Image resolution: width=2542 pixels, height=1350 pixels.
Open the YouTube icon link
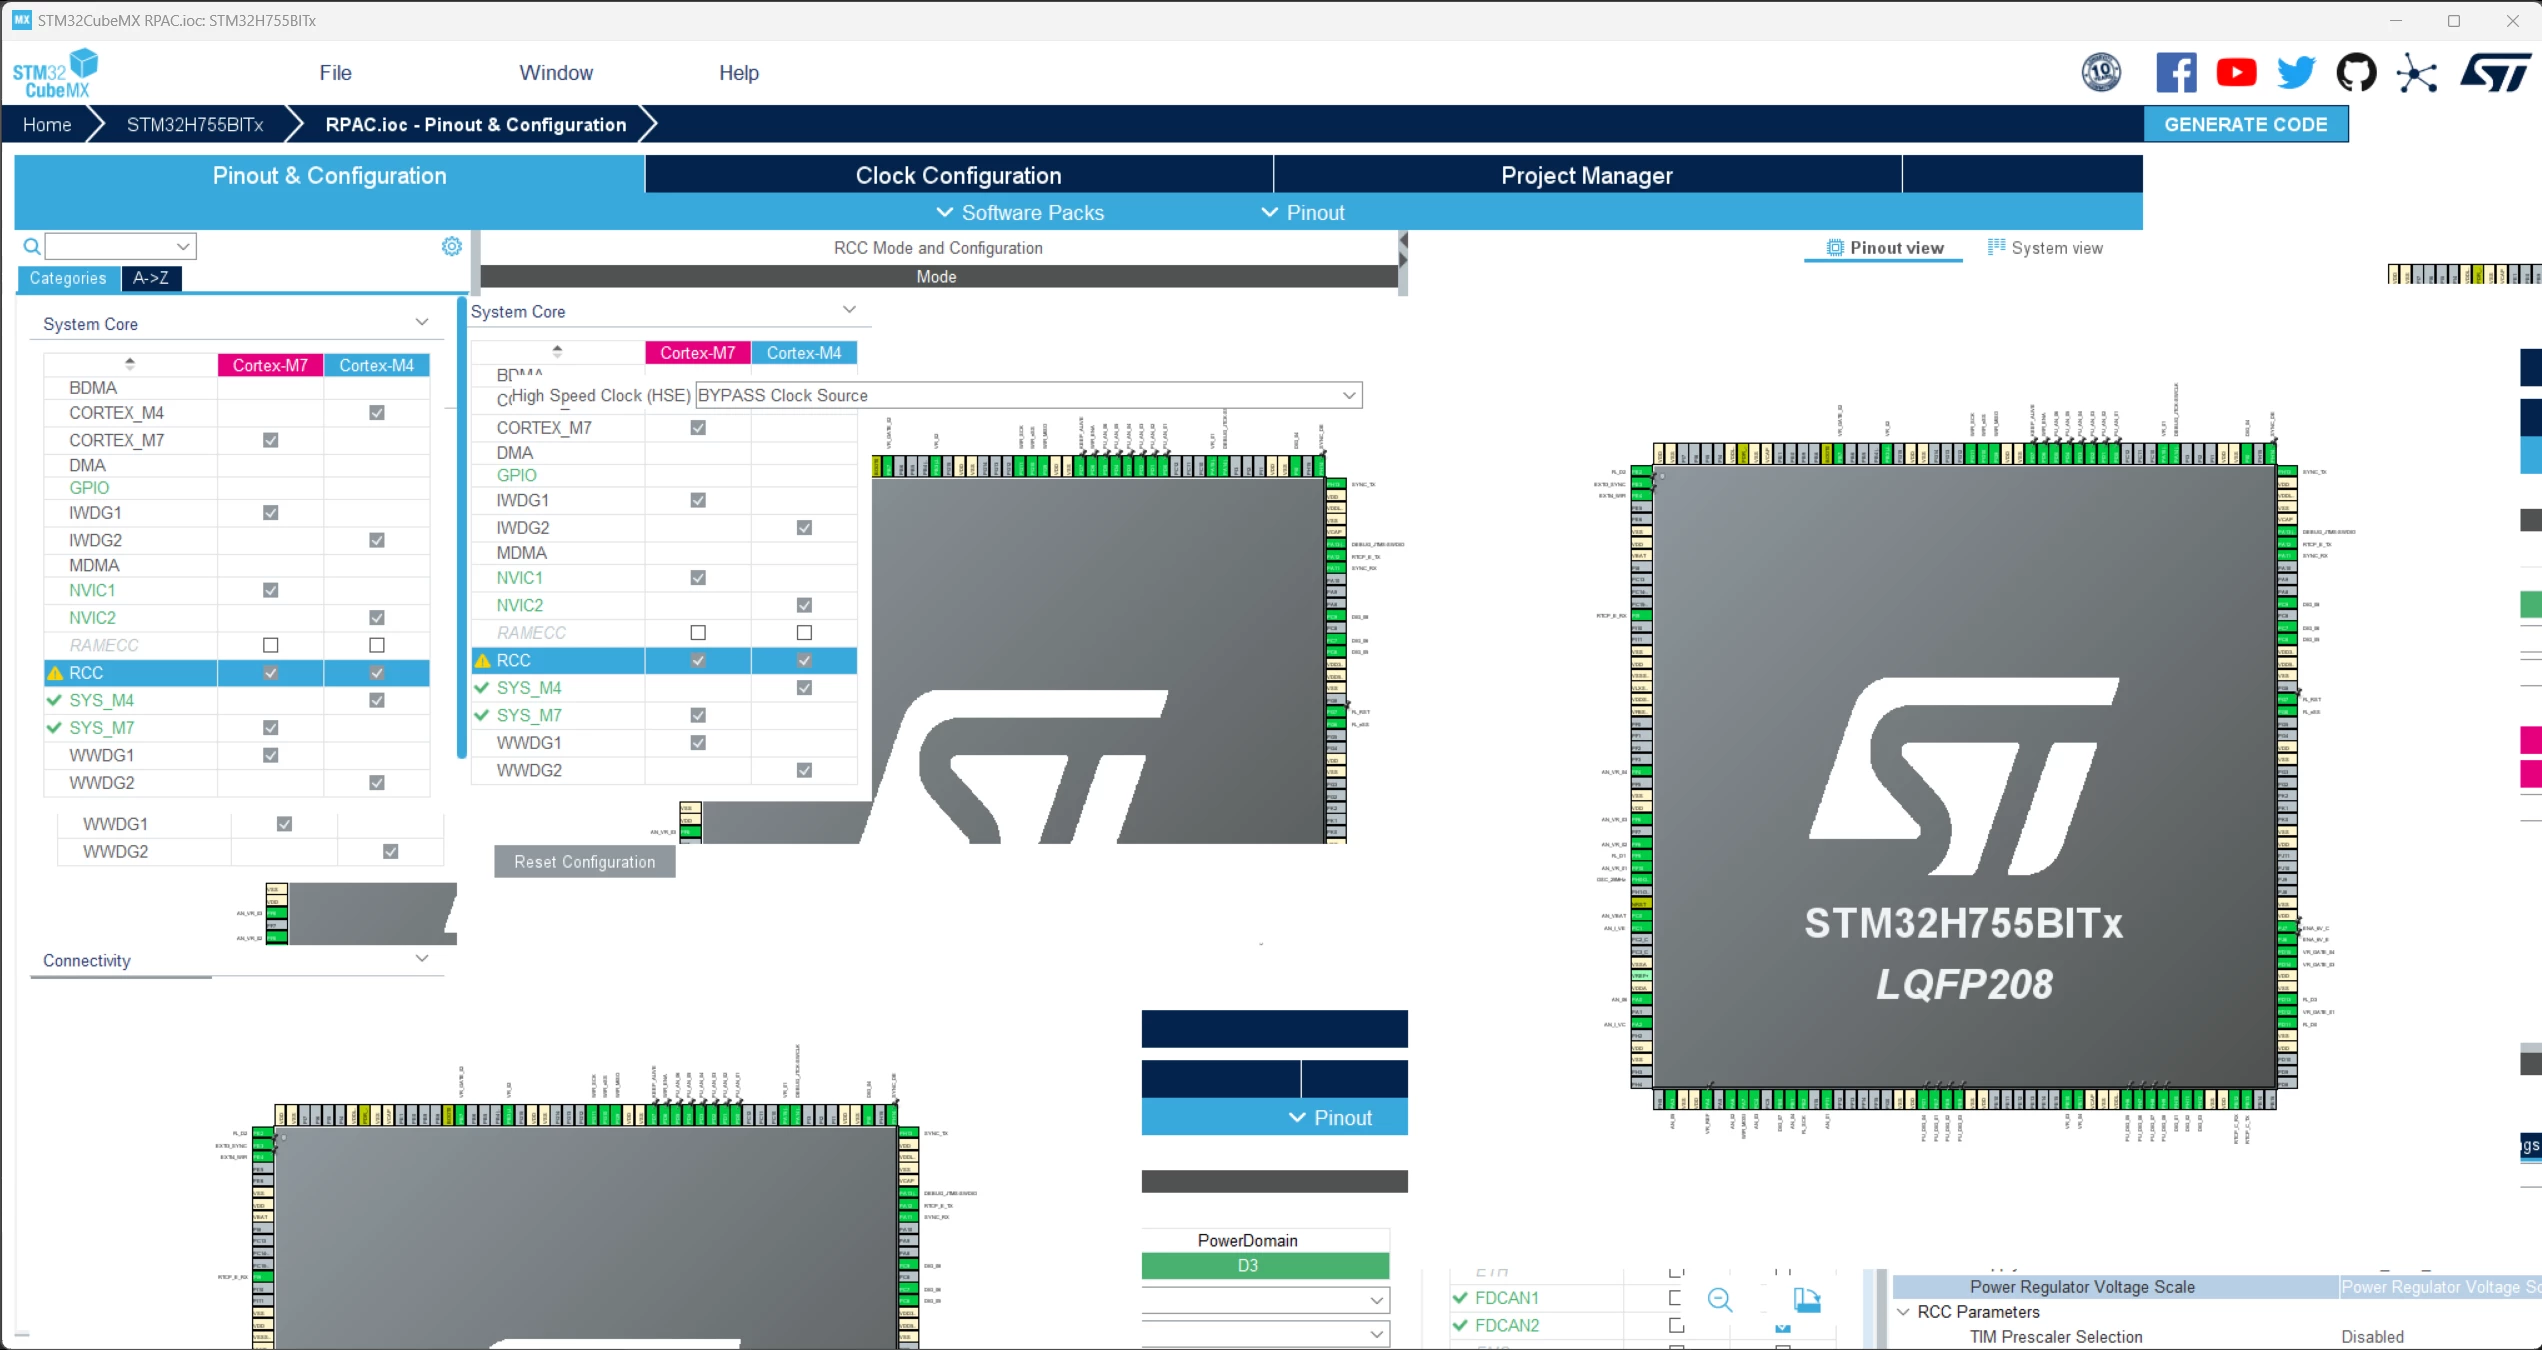coord(2236,73)
